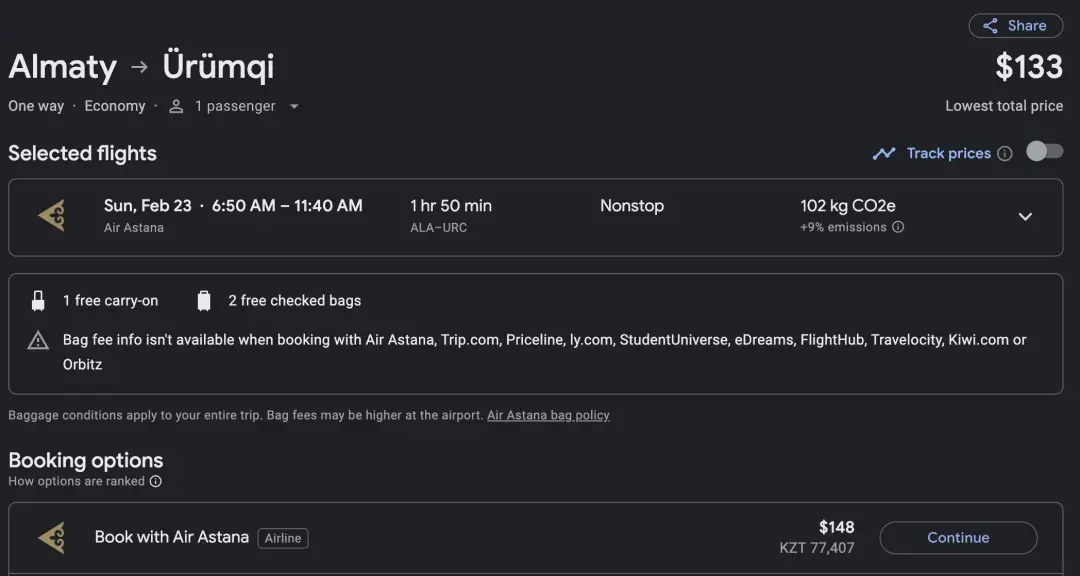
Task: Click the bag fee warning triangle icon
Action: (x=38, y=341)
